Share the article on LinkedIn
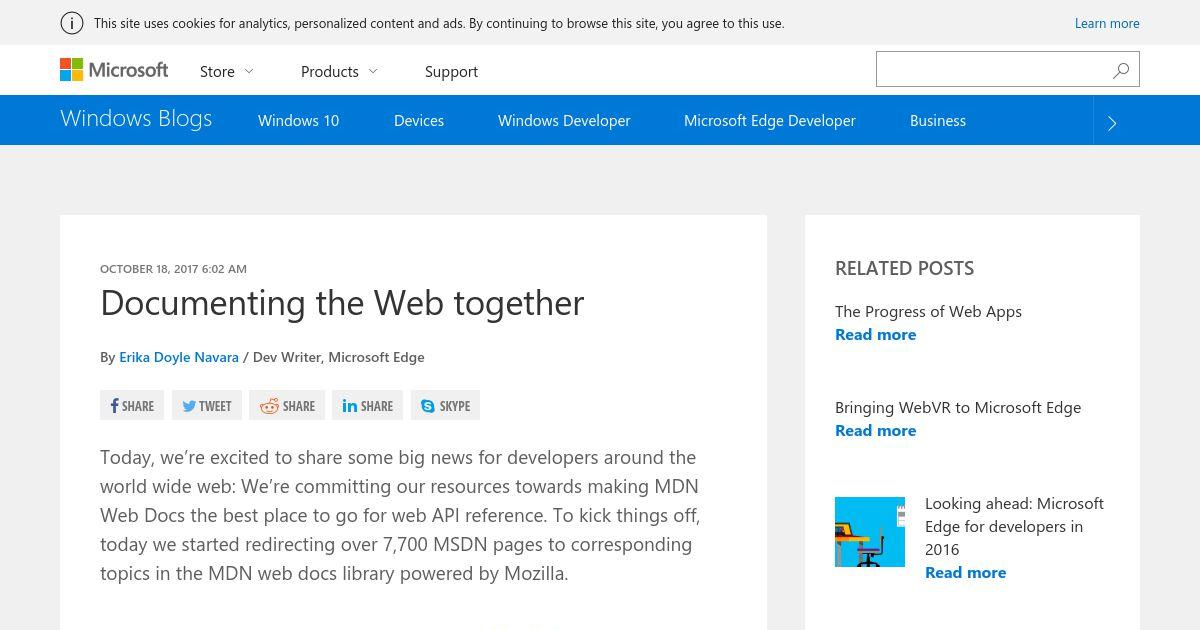 coord(367,405)
